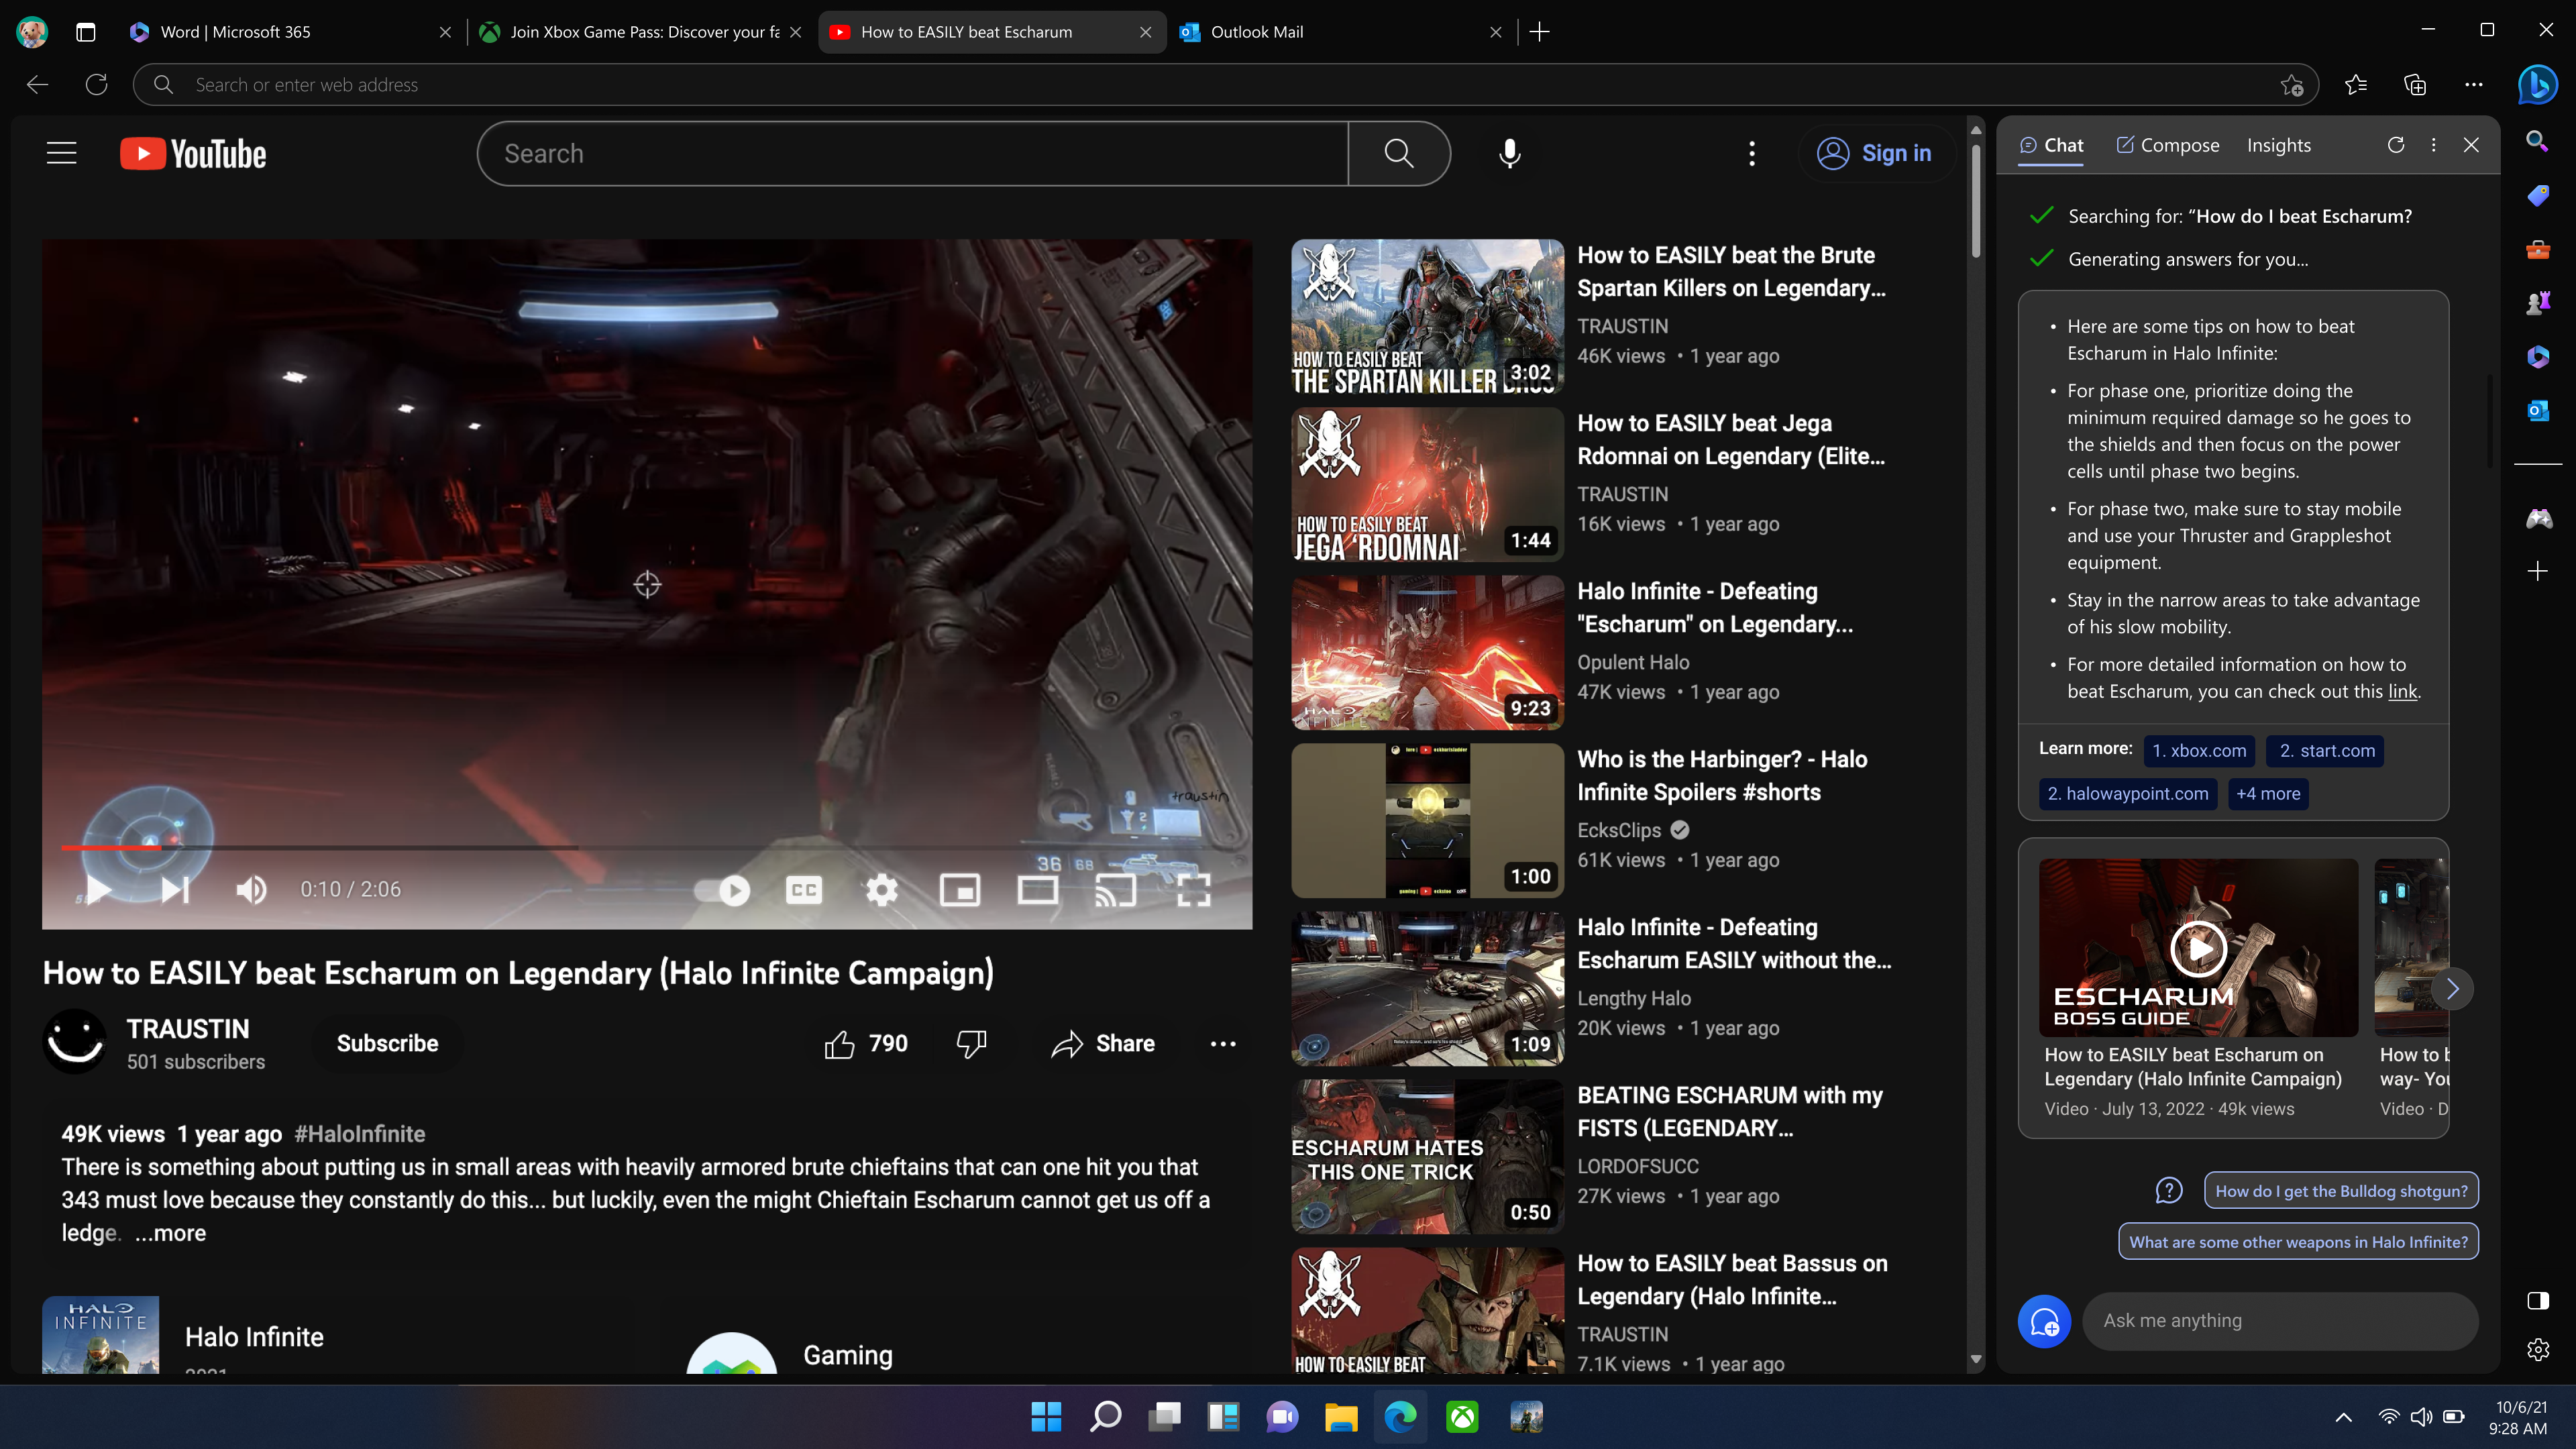This screenshot has width=2576, height=1449.
Task: Open the Xbox app in taskbar
Action: click(1462, 1417)
